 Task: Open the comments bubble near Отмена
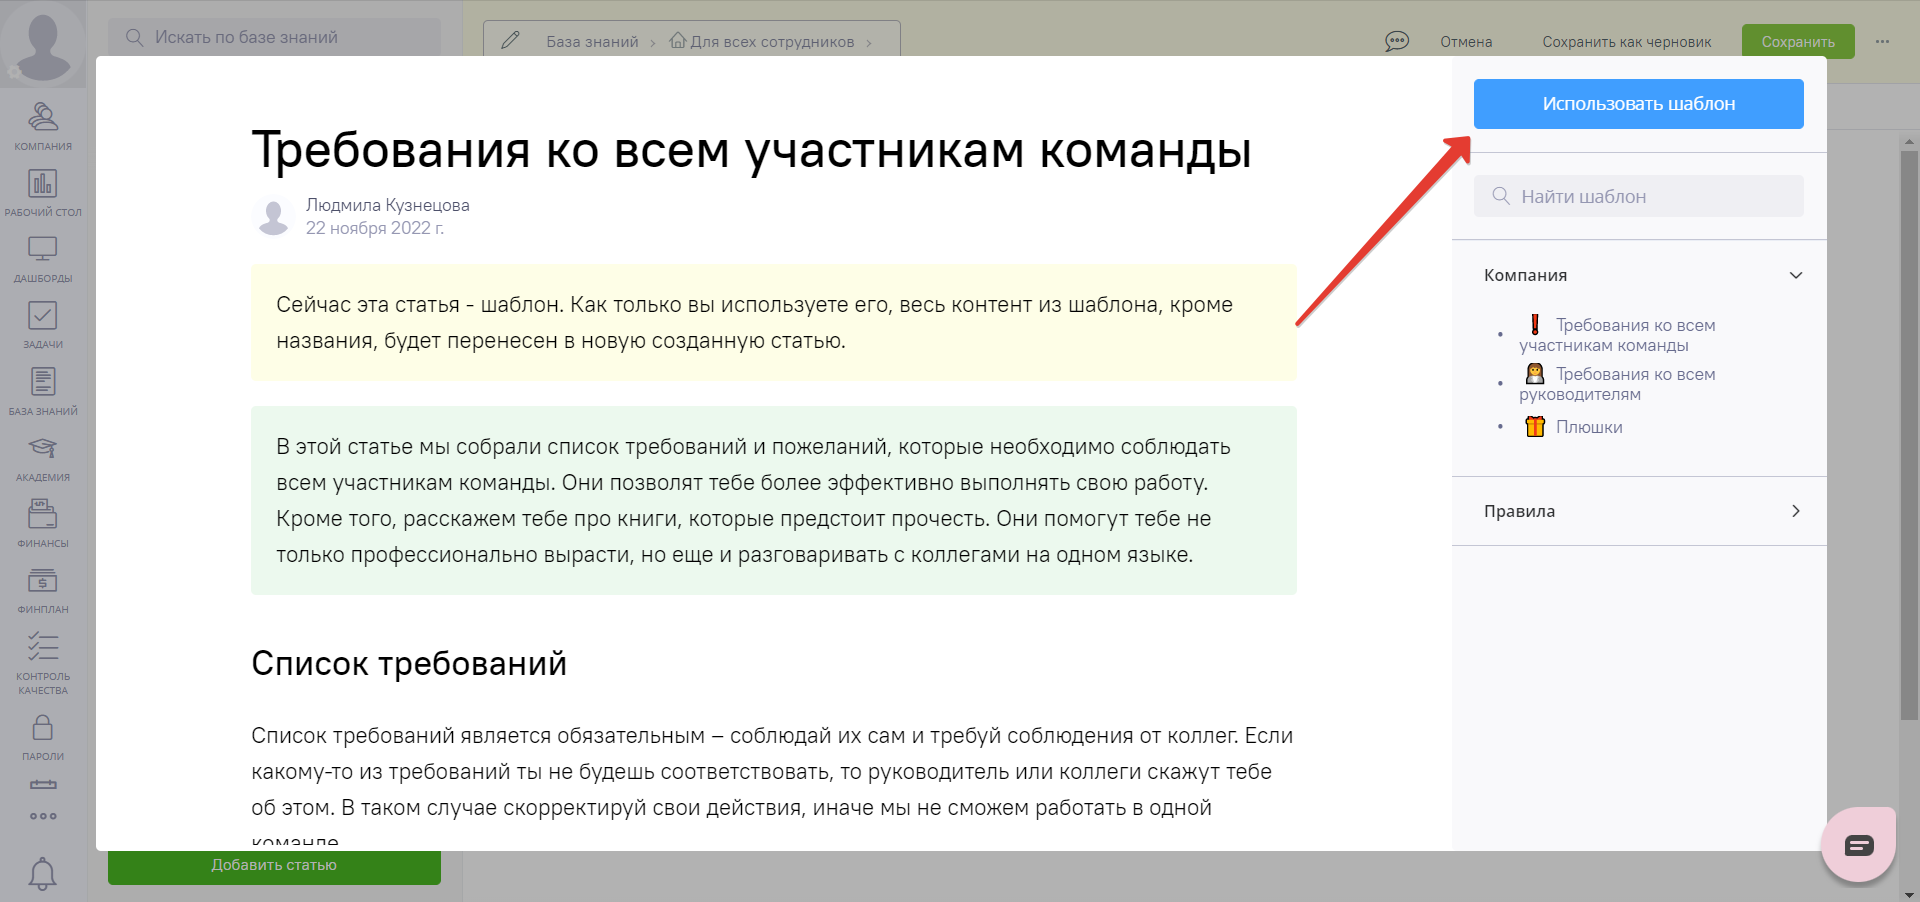(1396, 41)
